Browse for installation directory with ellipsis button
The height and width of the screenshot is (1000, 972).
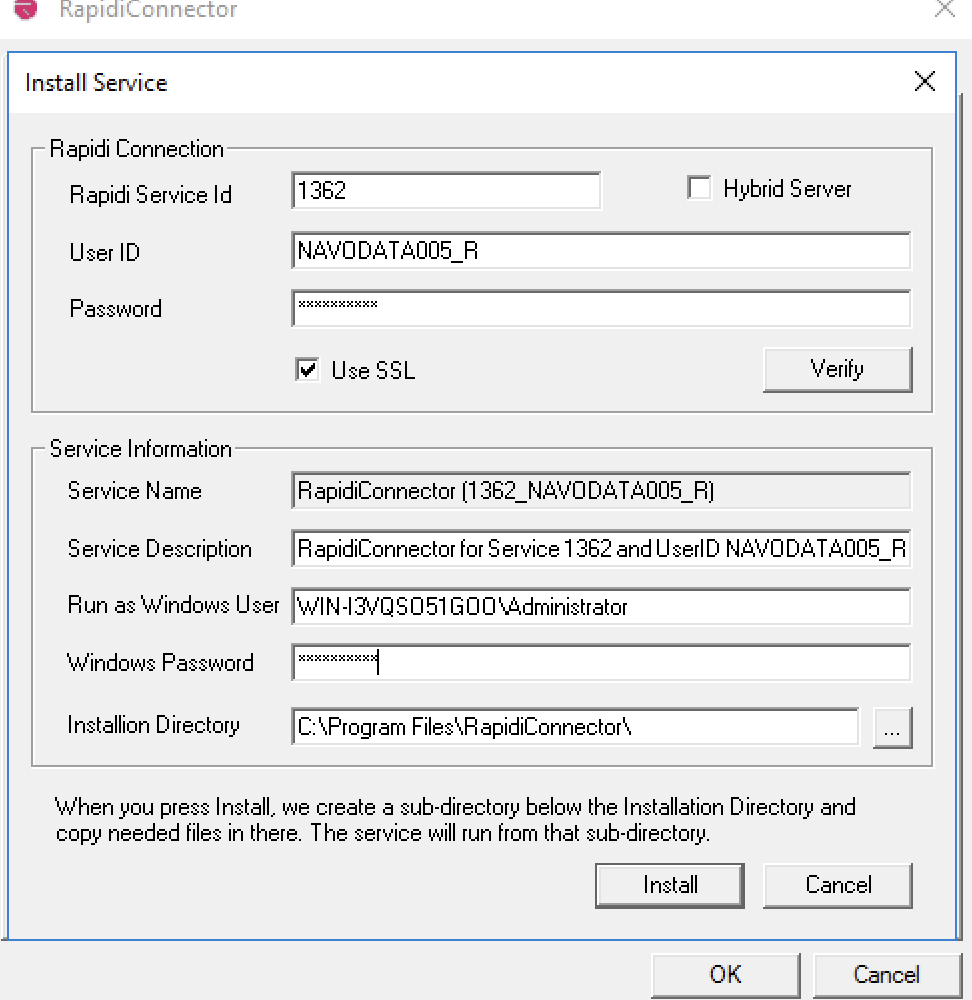[892, 727]
